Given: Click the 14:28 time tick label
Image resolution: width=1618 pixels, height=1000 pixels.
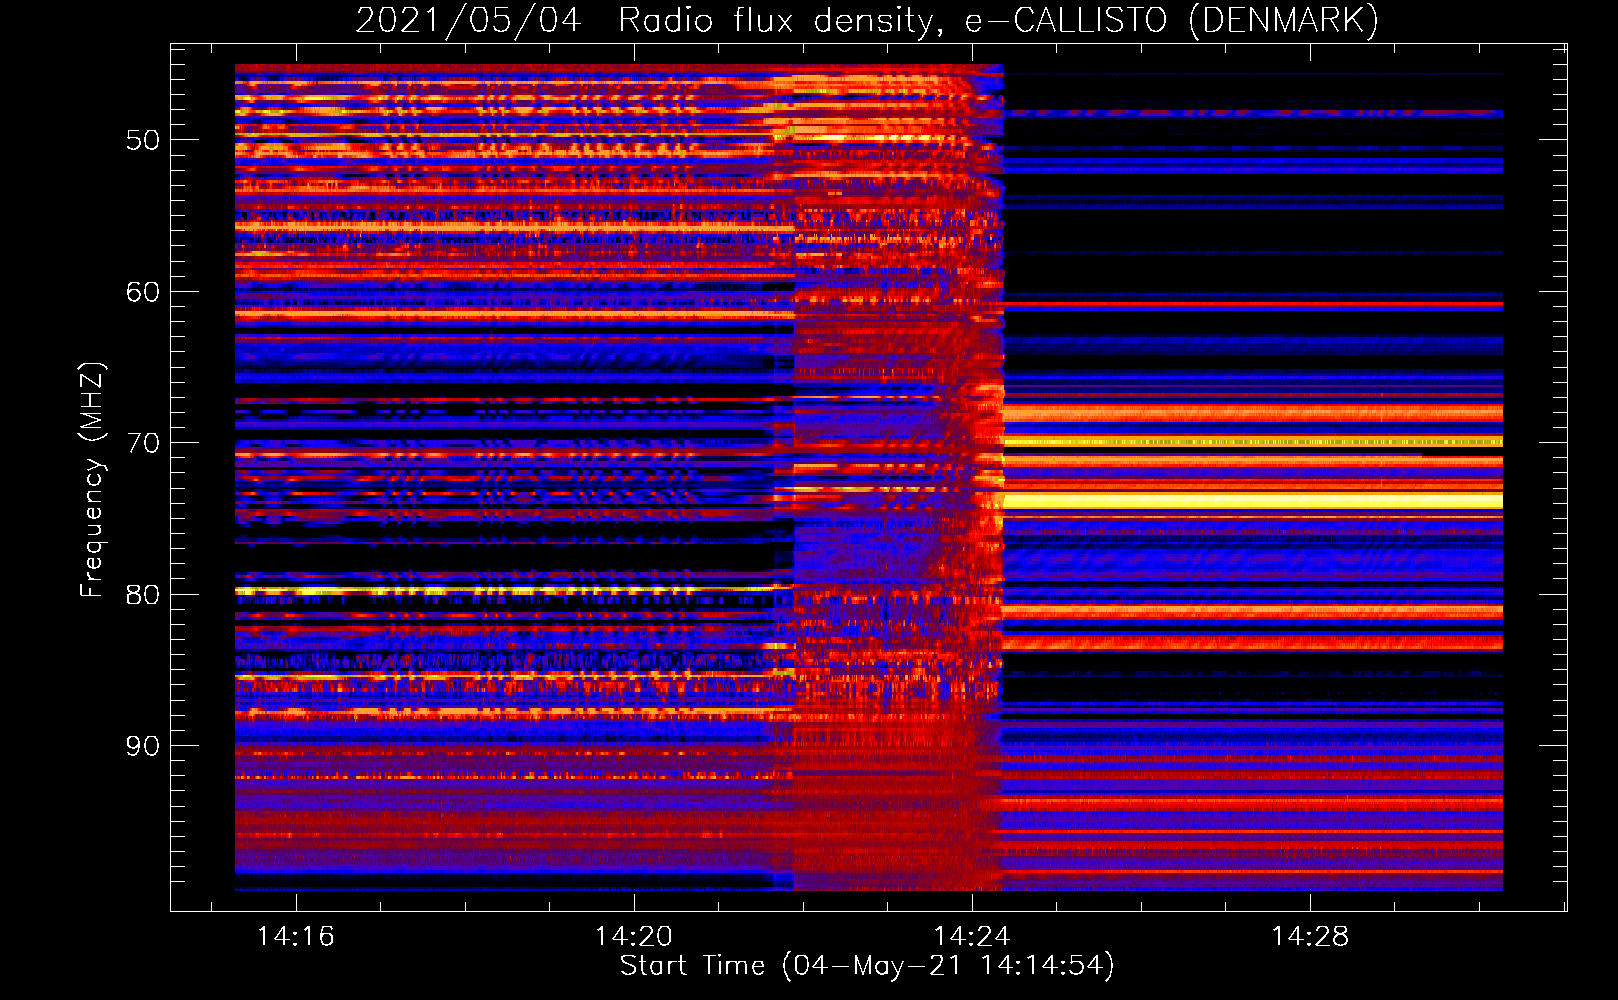Looking at the screenshot, I should [1310, 936].
